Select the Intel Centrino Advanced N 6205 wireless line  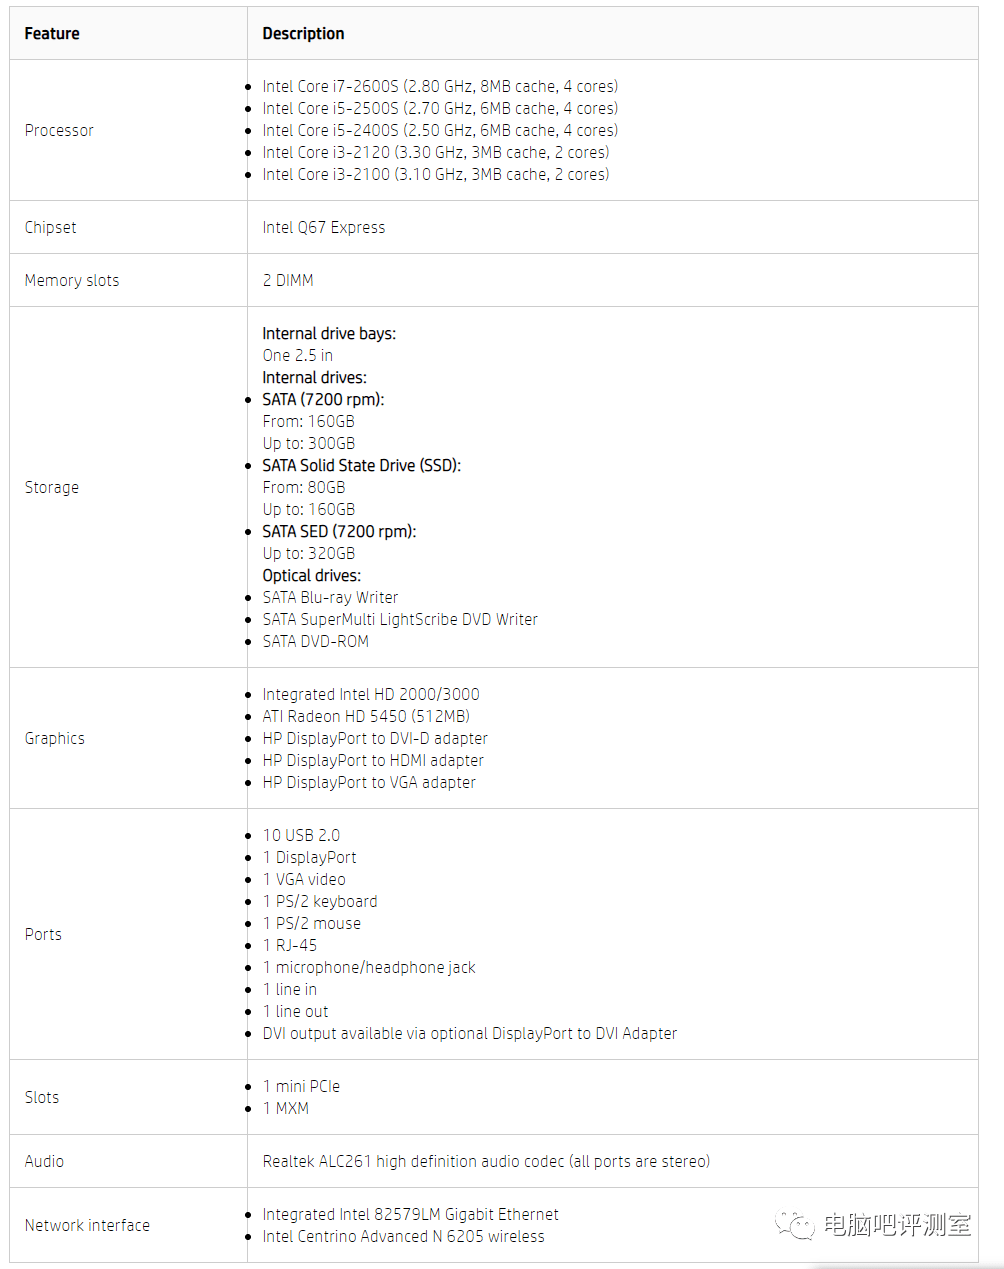[x=404, y=1236]
